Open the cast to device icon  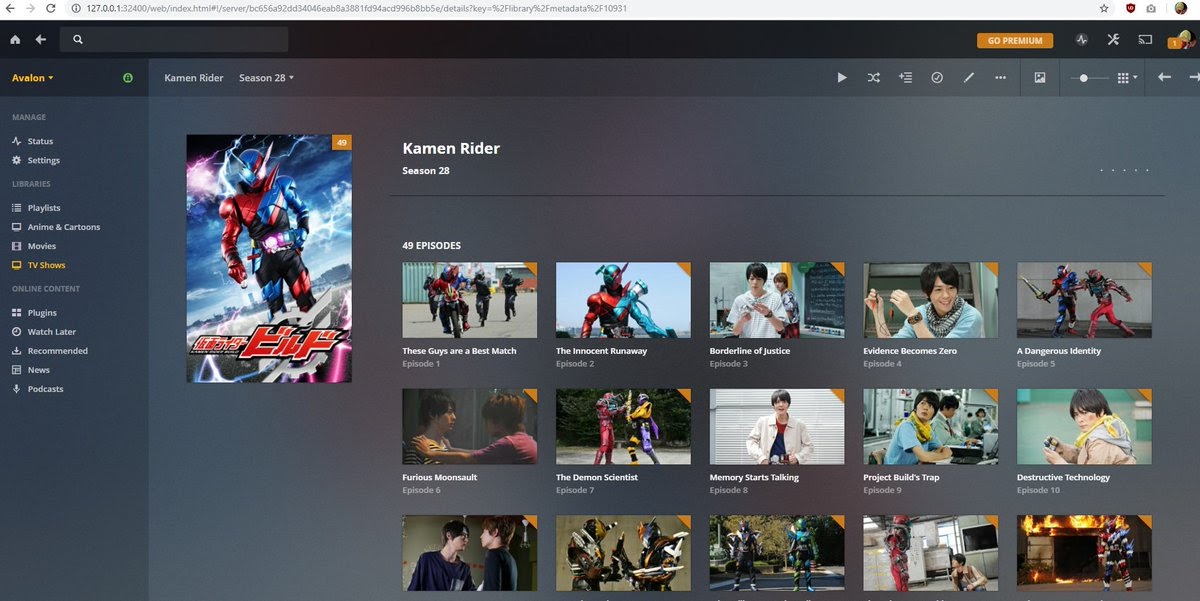(1145, 40)
